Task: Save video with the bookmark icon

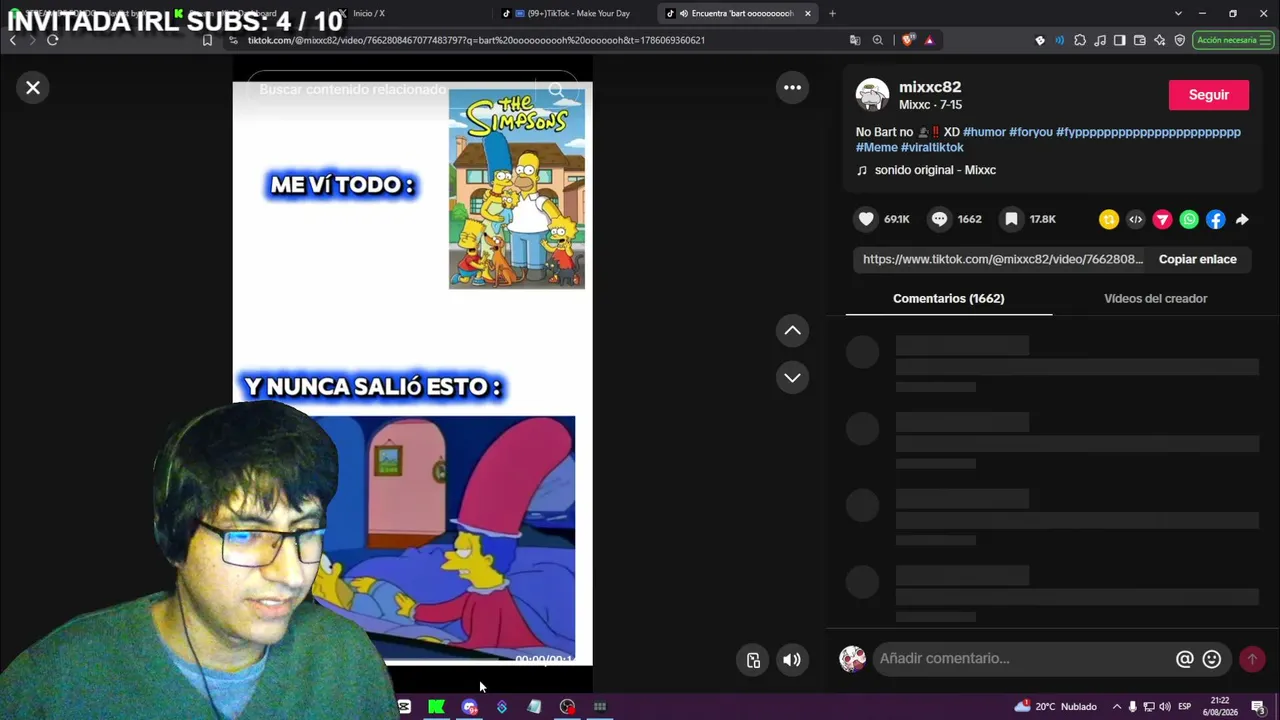Action: point(1012,219)
